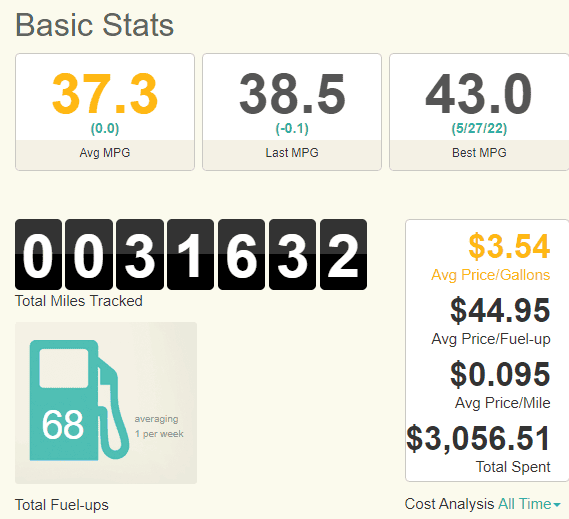Screen dimensions: 569x519
Task: Click the $44.95 Avg Price/Fuel-up value
Action: (x=500, y=311)
